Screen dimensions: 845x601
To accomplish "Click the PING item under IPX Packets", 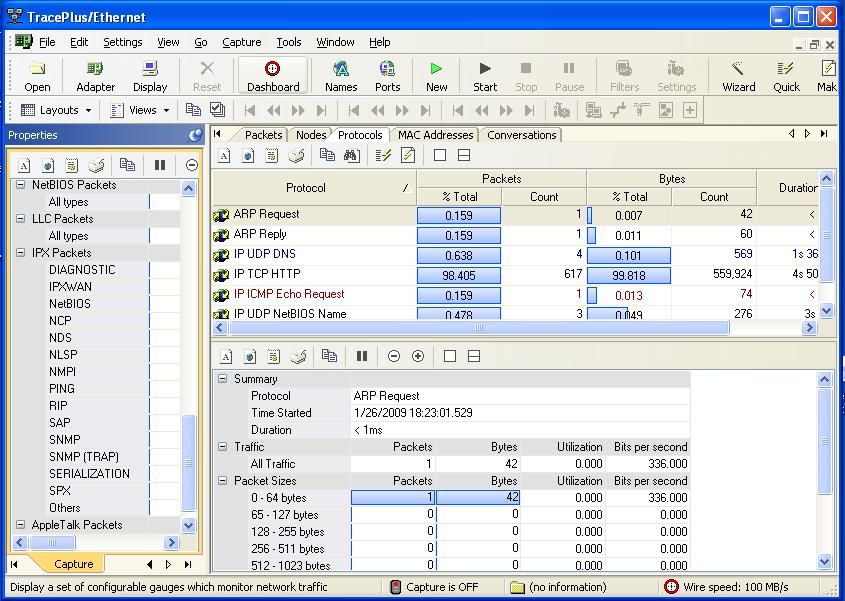I will pyautogui.click(x=62, y=389).
